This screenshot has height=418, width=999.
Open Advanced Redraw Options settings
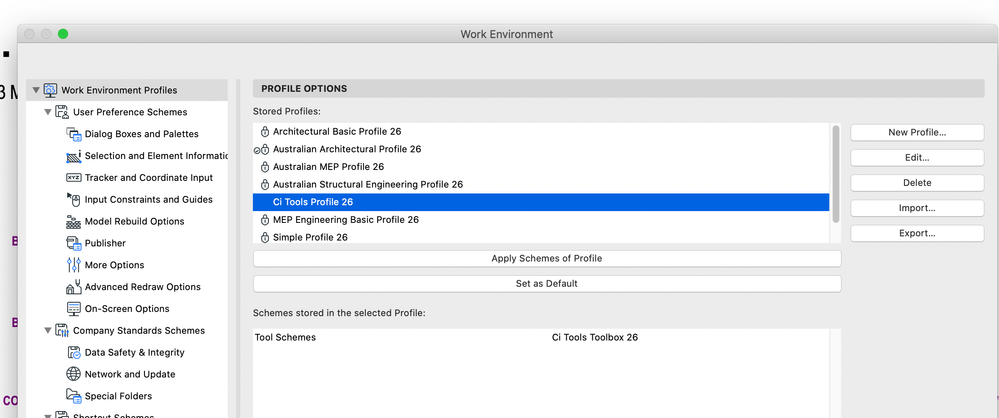pos(142,287)
